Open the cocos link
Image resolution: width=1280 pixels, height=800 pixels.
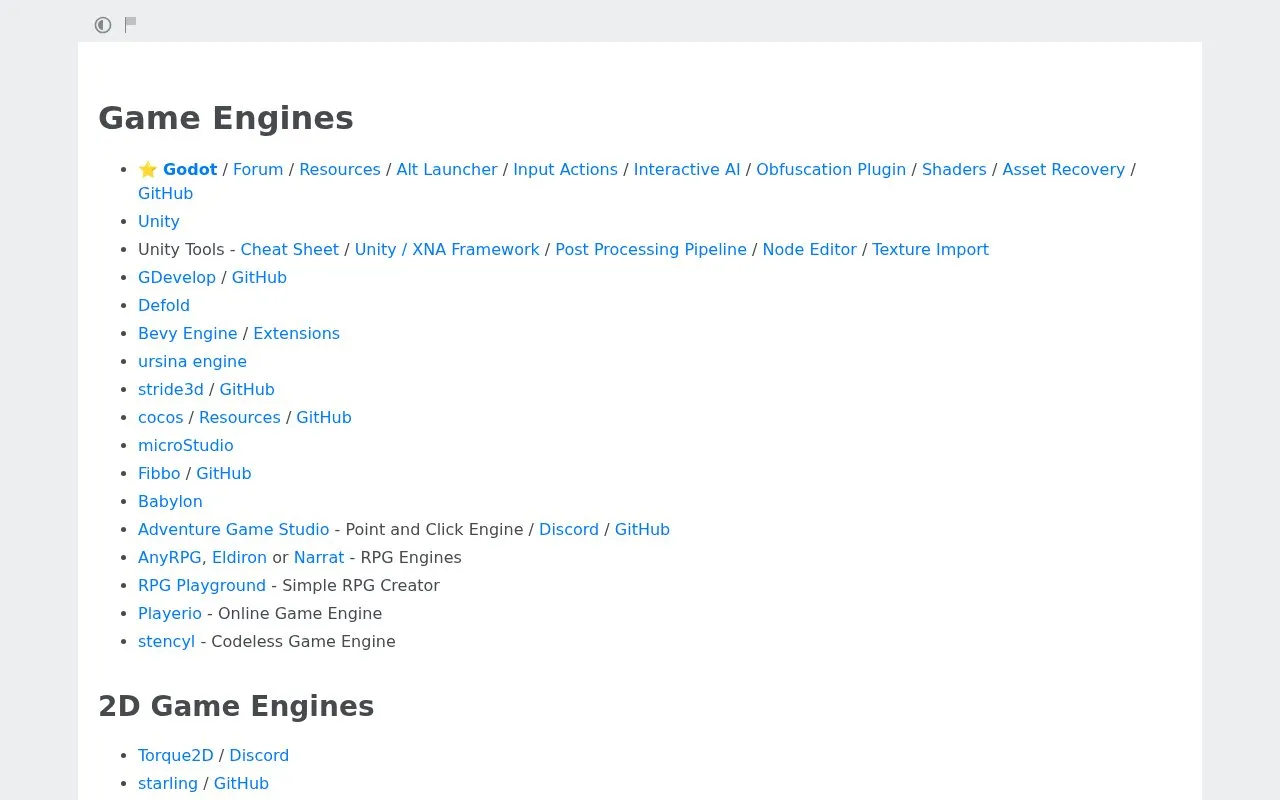(161, 417)
